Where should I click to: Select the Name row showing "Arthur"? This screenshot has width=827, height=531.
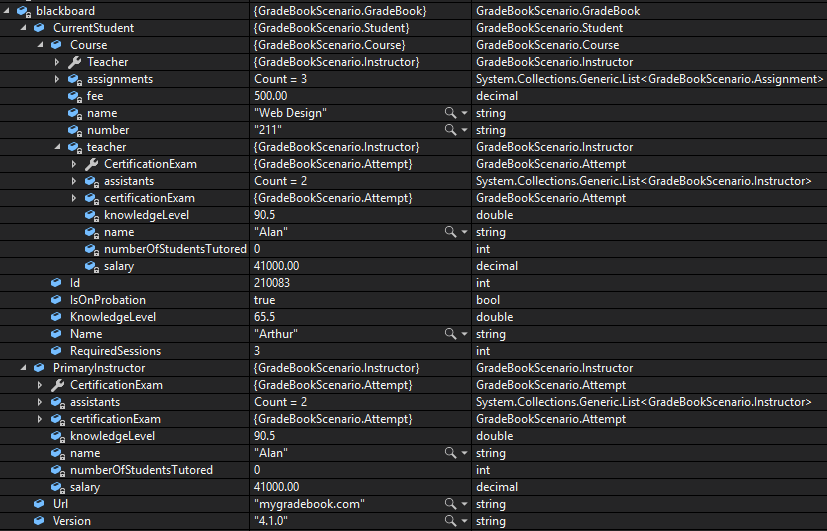[x=86, y=334]
